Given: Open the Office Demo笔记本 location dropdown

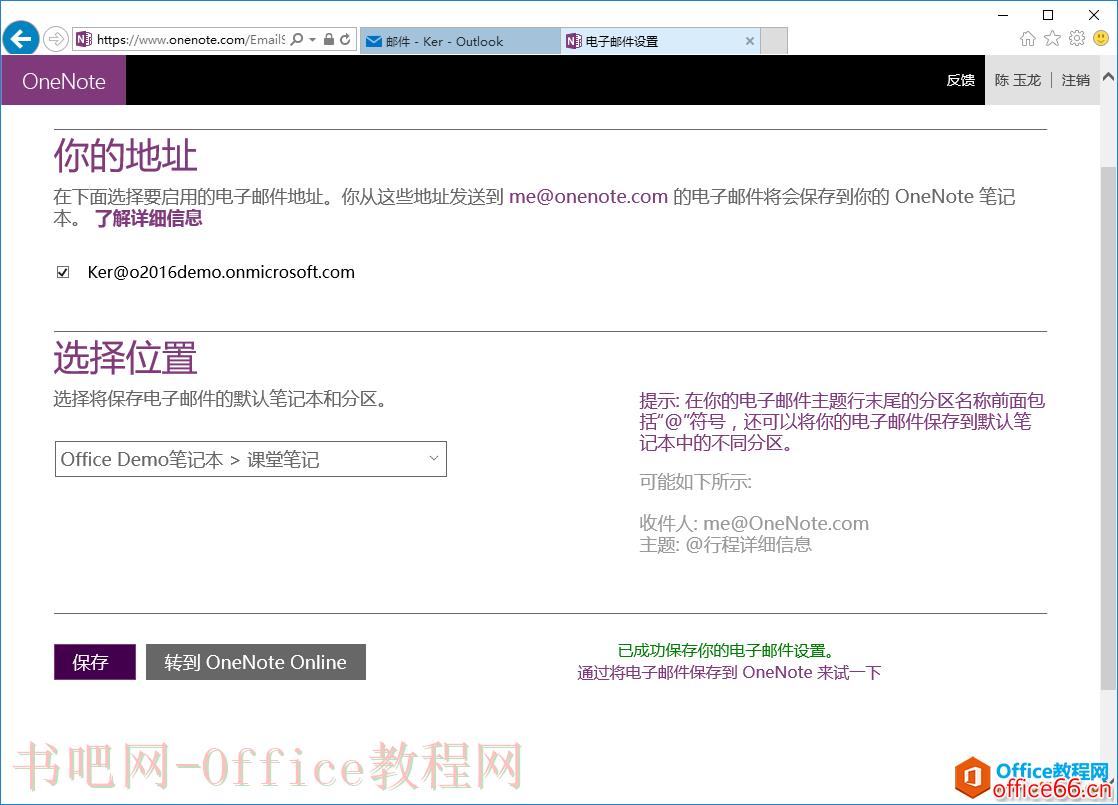Looking at the screenshot, I should pyautogui.click(x=251, y=459).
